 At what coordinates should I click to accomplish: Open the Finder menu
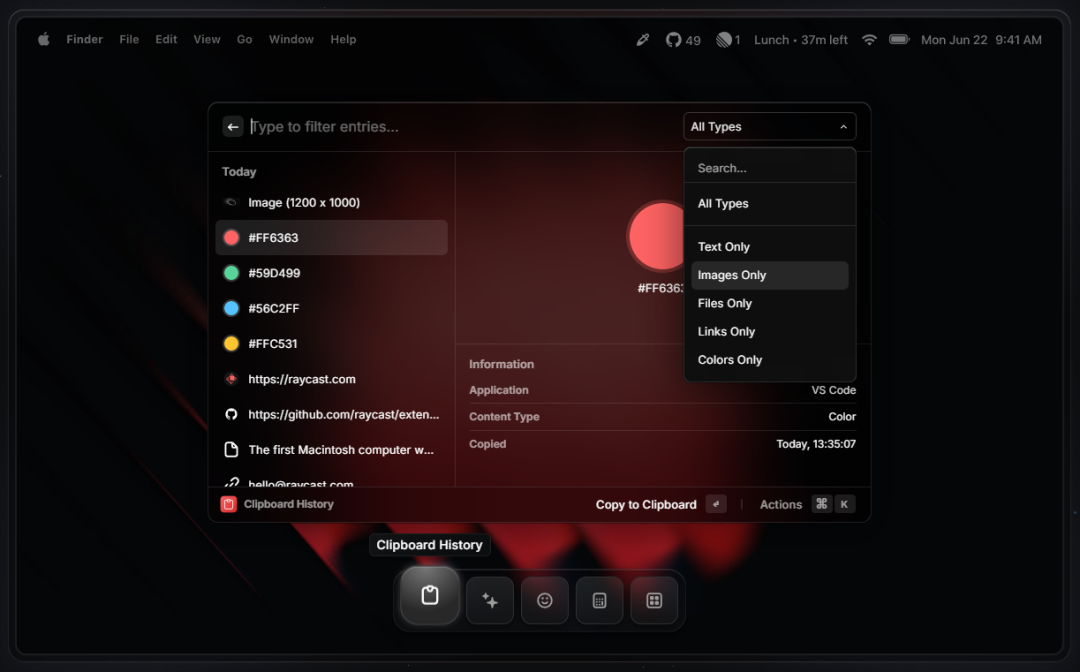coord(85,39)
